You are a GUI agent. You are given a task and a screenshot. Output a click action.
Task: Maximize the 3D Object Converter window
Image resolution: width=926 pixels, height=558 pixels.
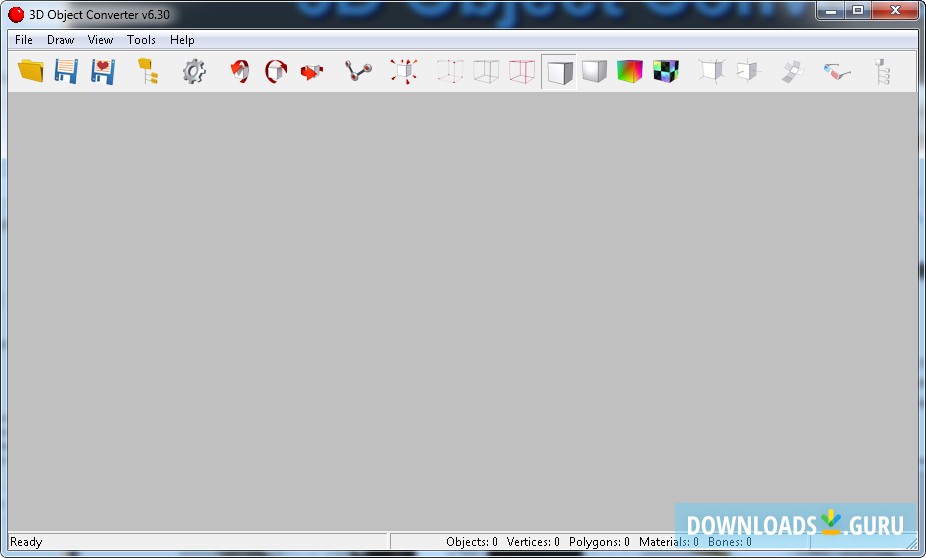coord(858,11)
